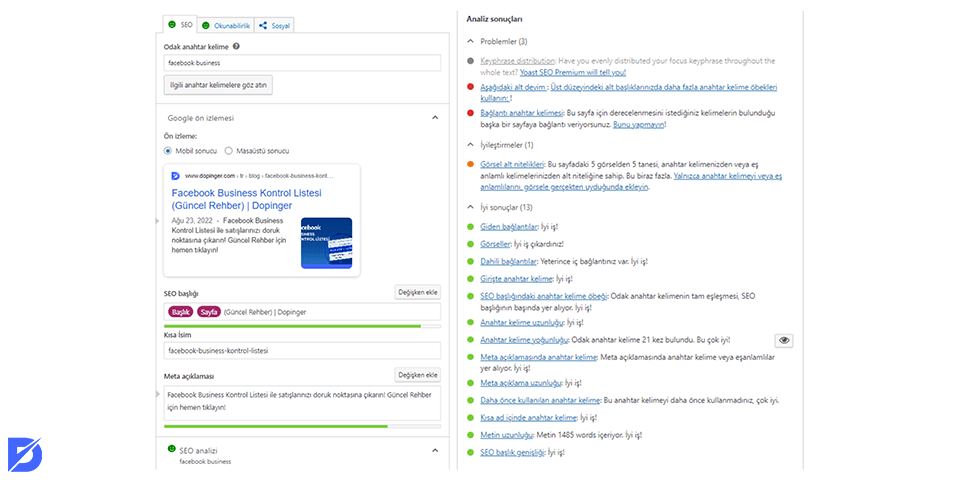960x480 pixels.
Task: Click İlgili anahtar kelimelere göz atın button
Action: [218, 85]
